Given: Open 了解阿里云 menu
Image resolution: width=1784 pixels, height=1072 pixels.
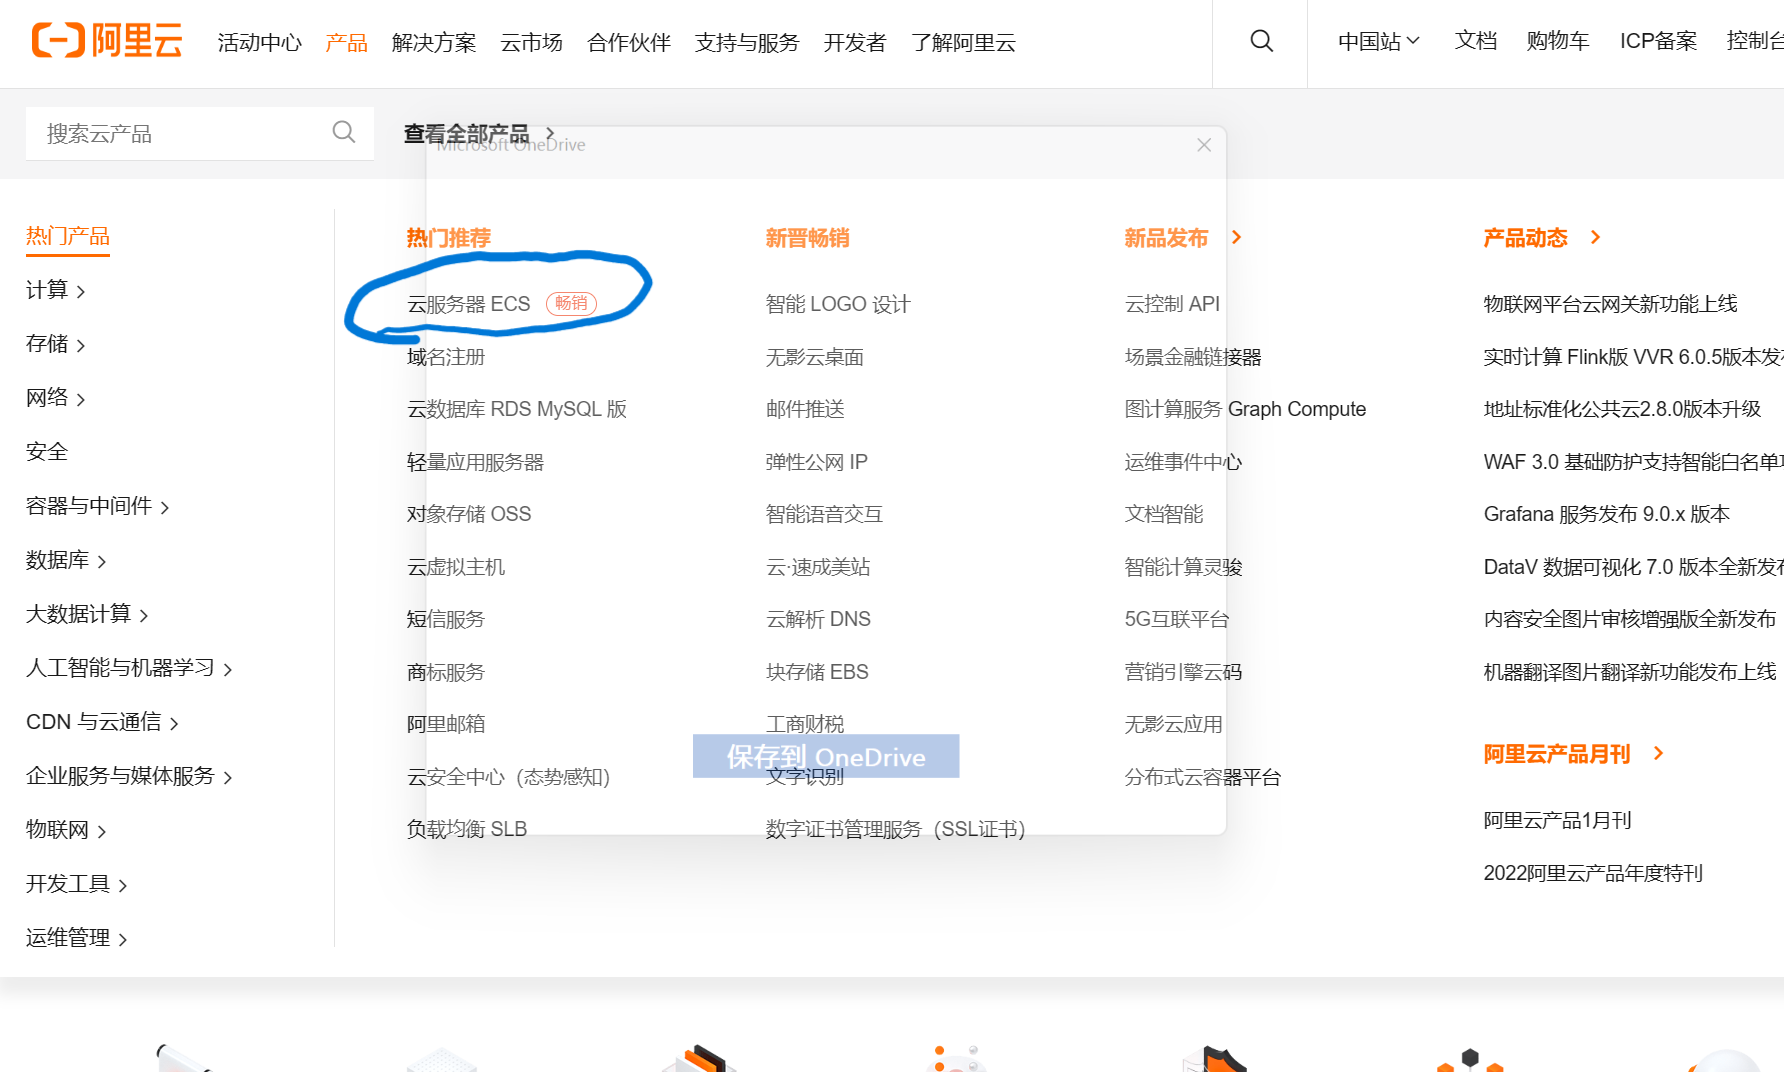Looking at the screenshot, I should tap(963, 42).
